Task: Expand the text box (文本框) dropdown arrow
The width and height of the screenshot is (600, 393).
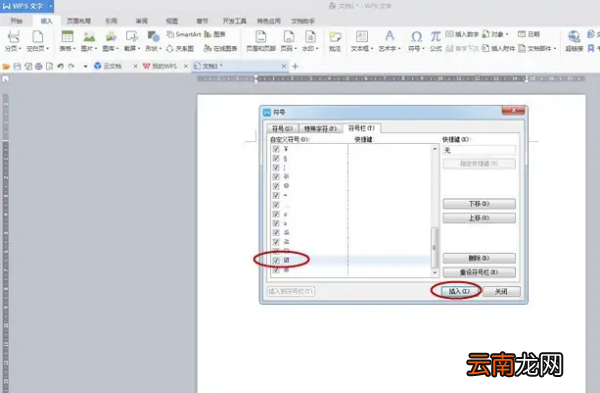Action: (372, 49)
